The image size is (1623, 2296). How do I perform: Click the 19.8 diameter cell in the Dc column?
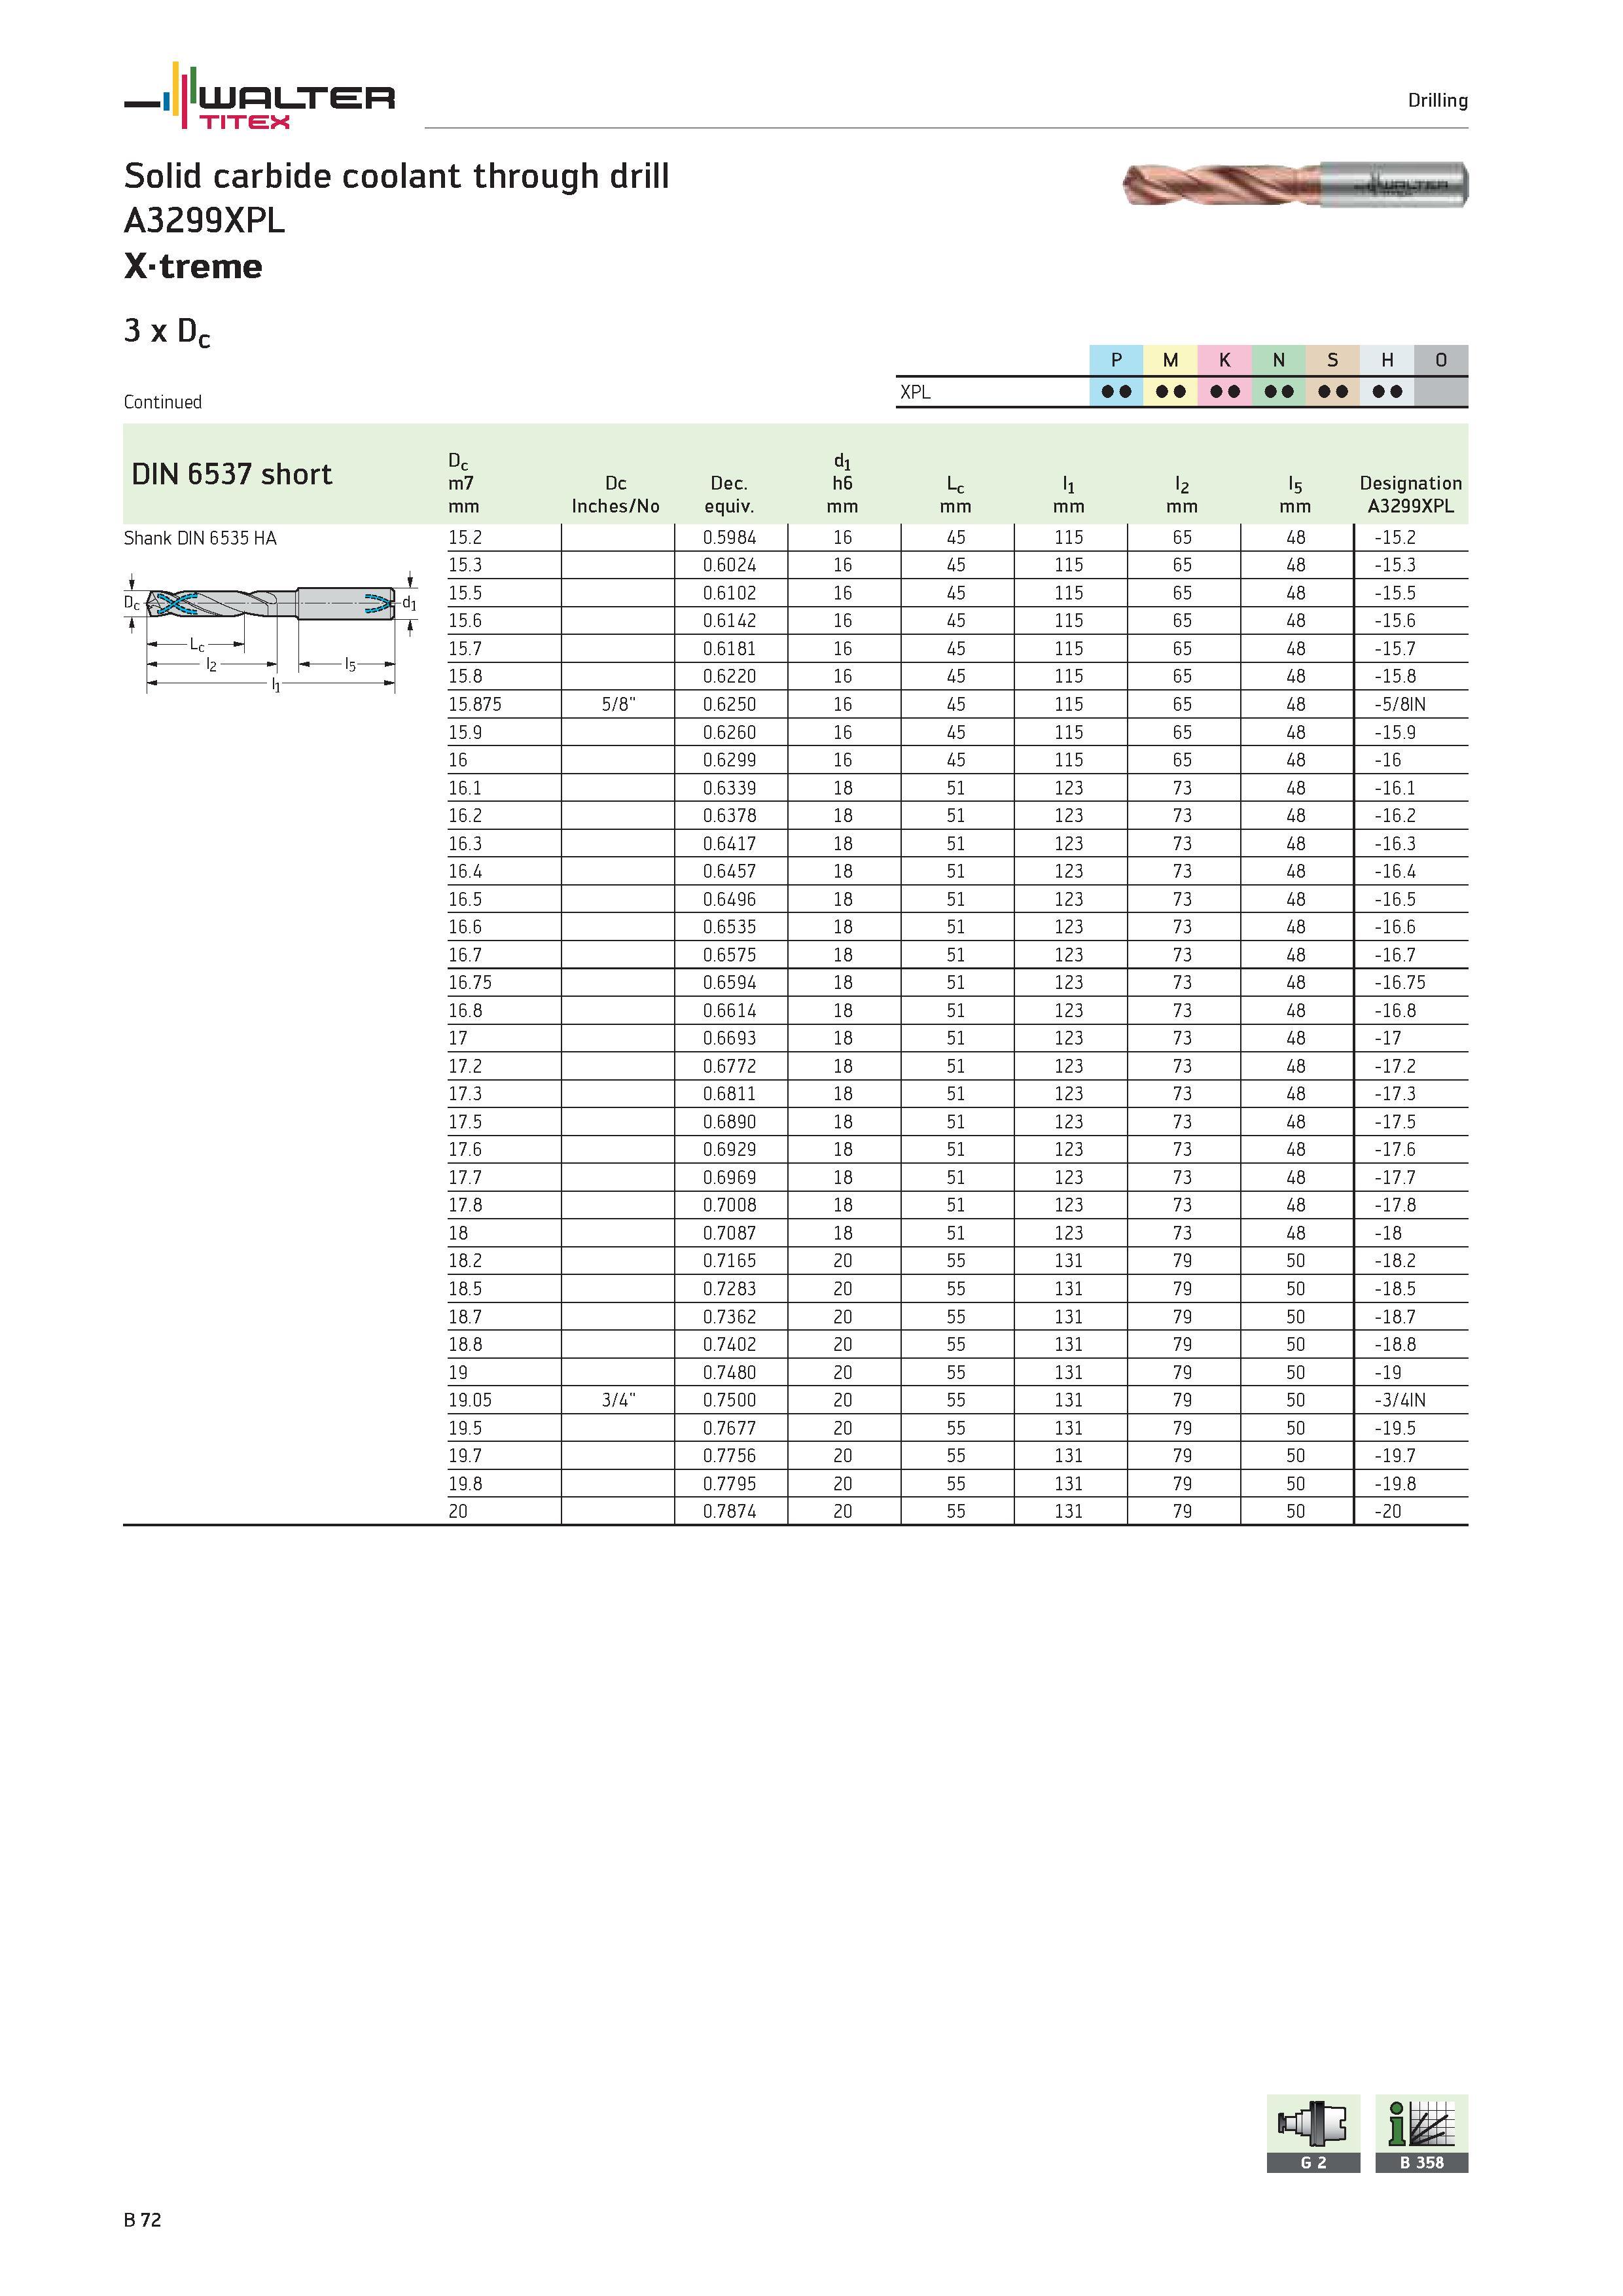[x=465, y=1484]
